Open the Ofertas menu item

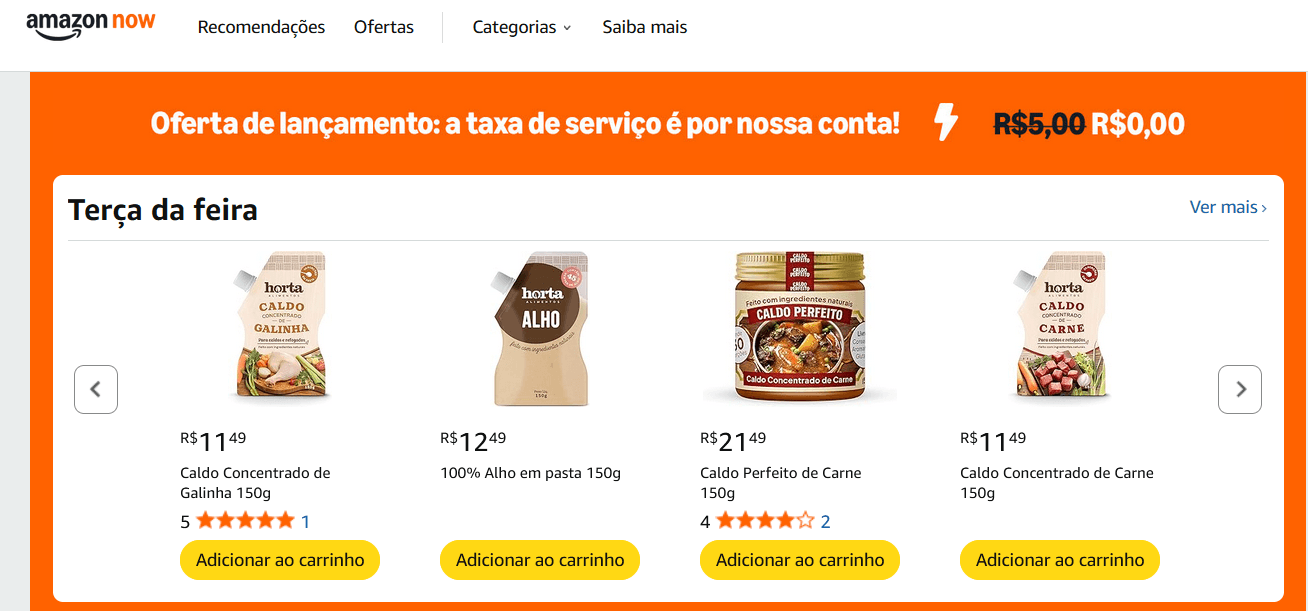[384, 27]
